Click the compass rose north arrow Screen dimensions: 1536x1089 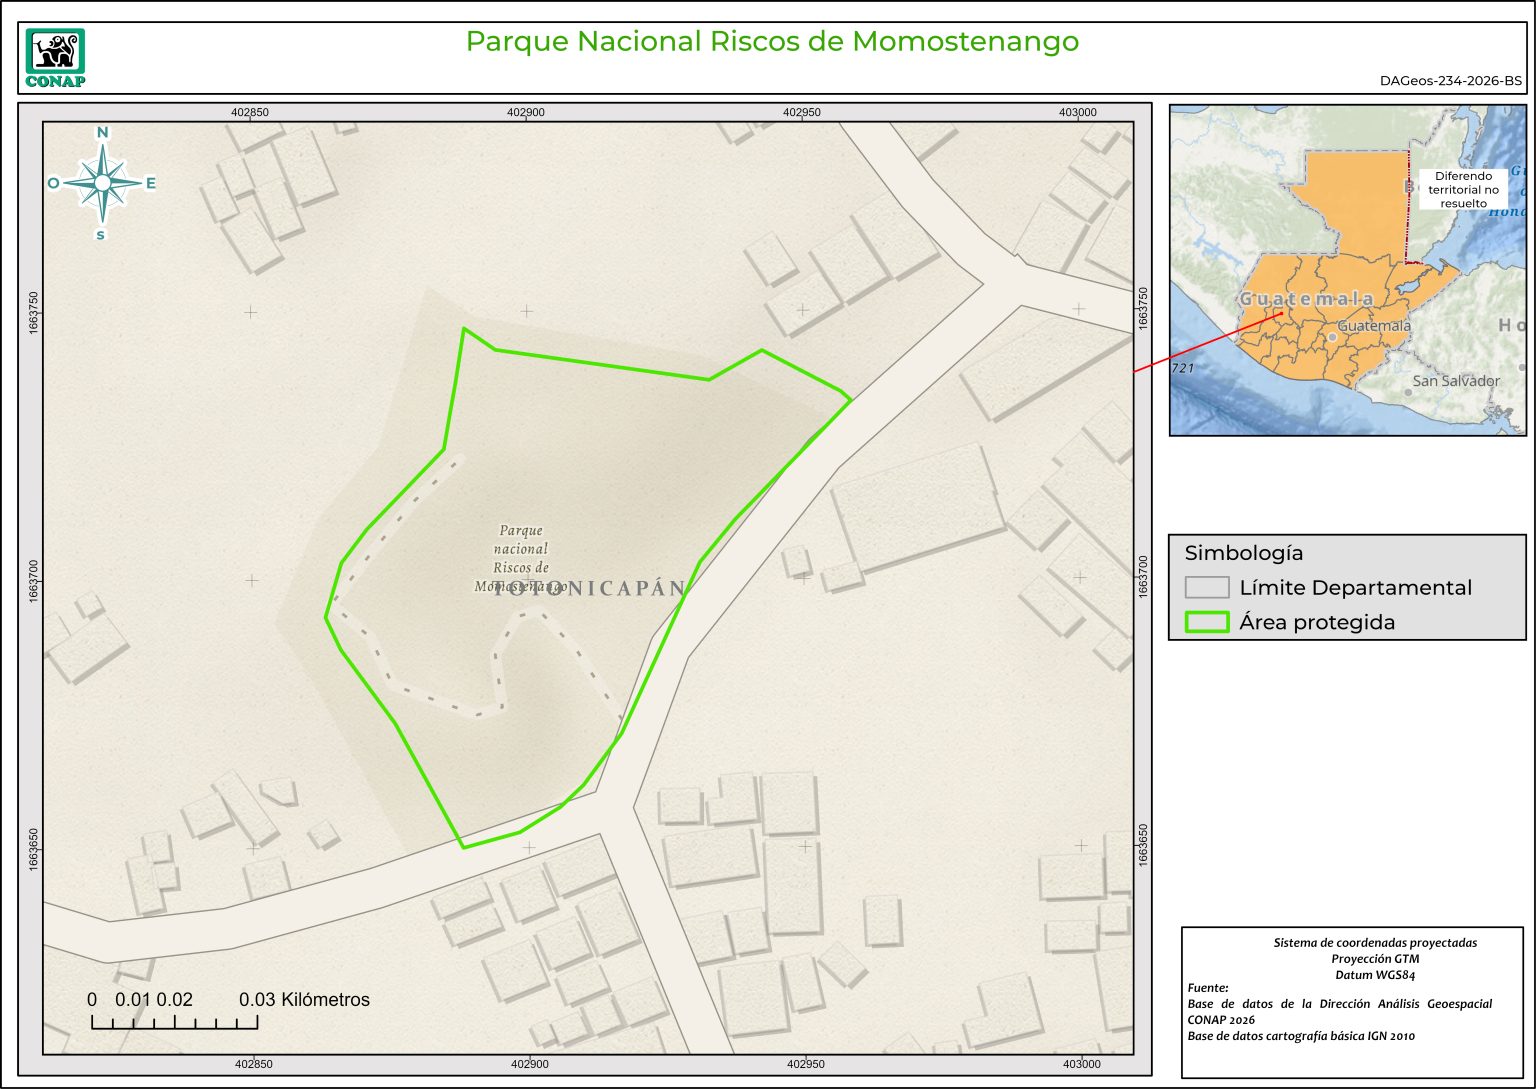pos(102,182)
